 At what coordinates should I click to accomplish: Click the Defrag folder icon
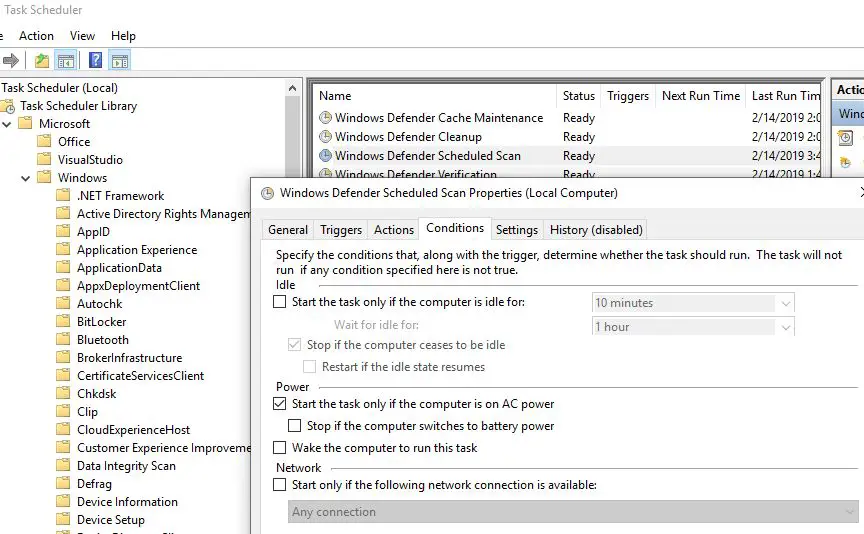click(x=63, y=483)
